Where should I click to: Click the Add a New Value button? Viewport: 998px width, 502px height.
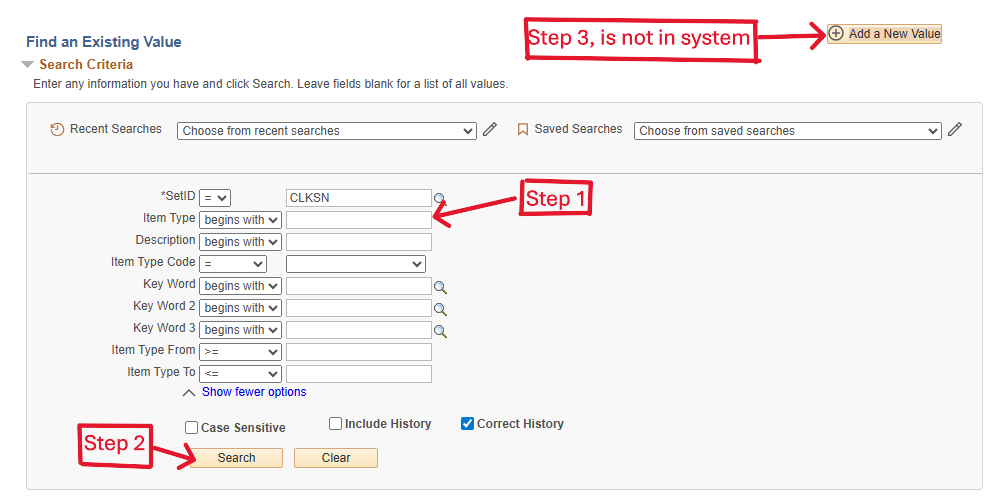coord(884,34)
